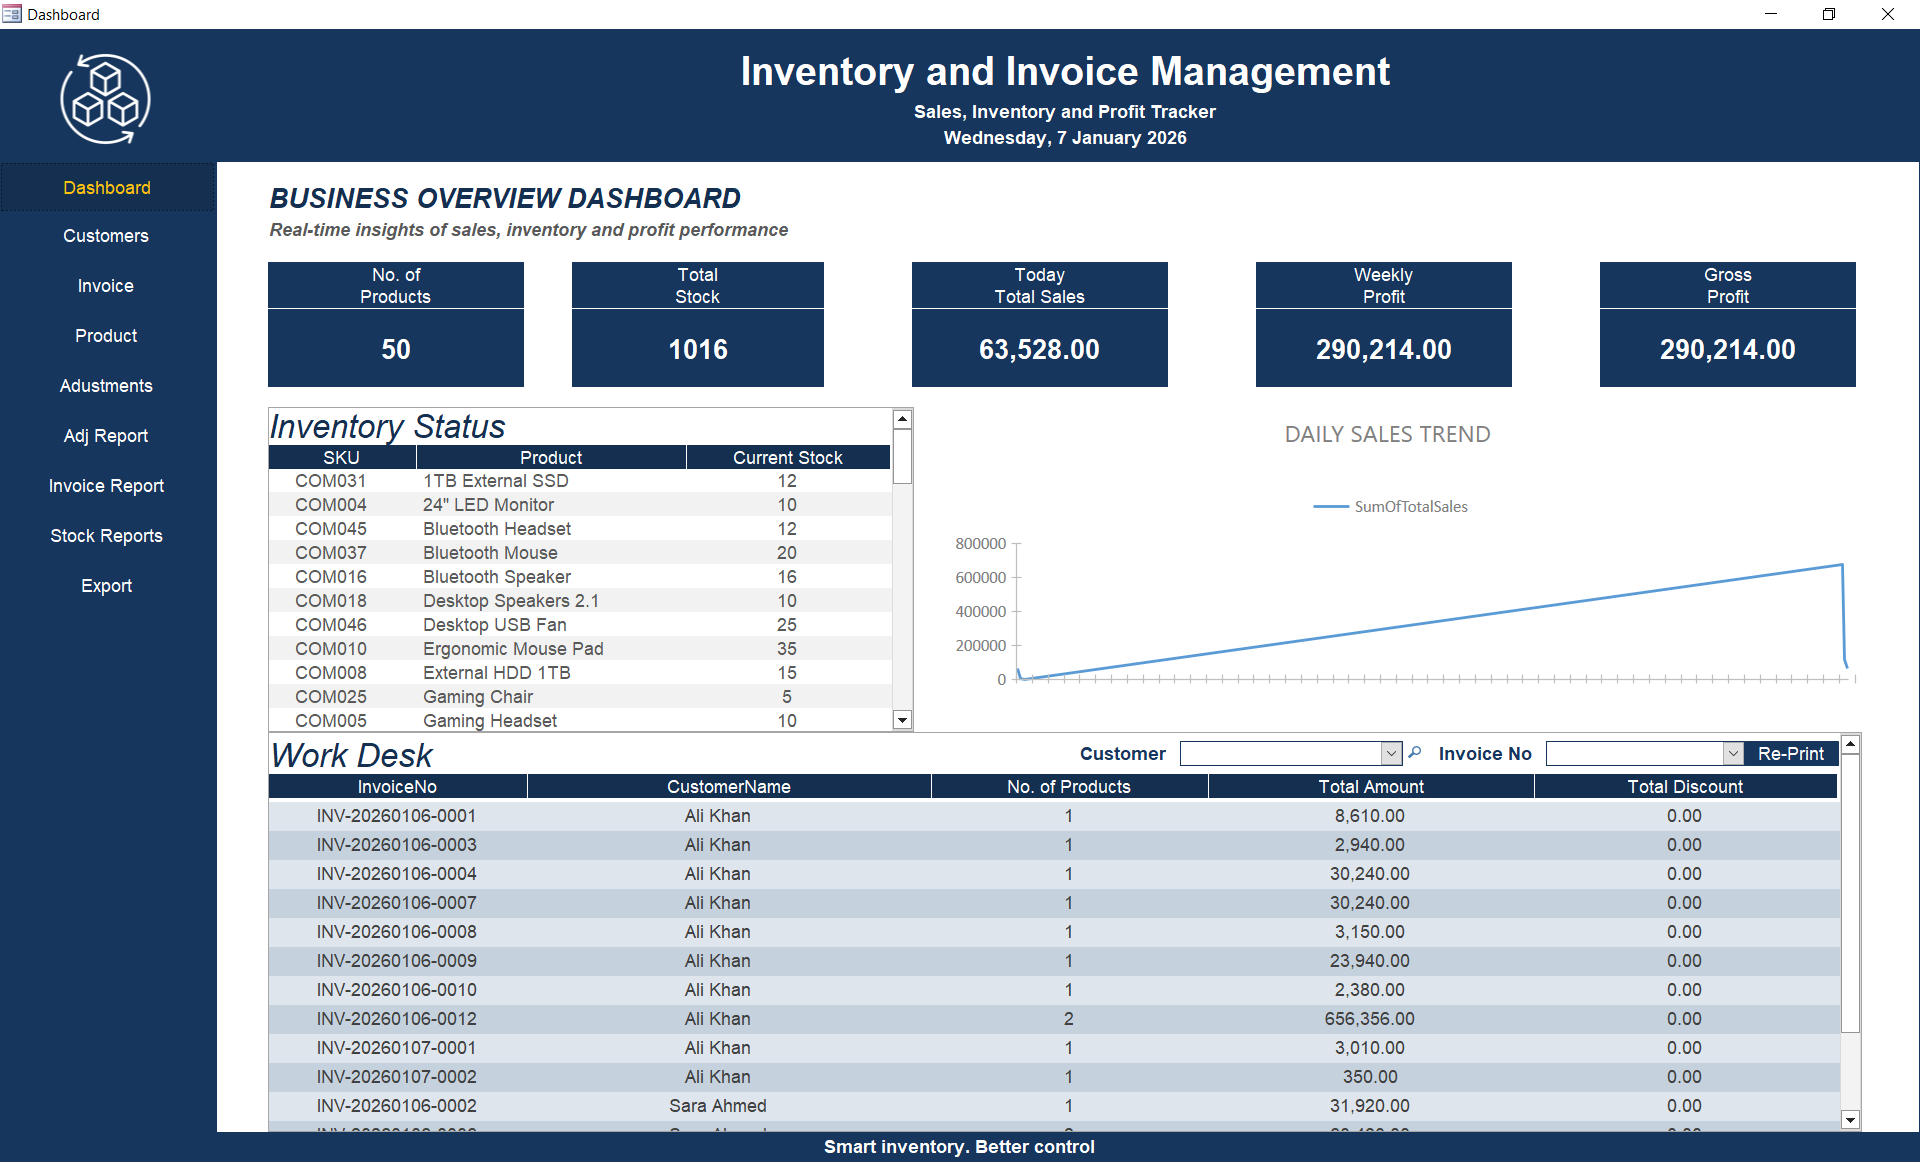The image size is (1920, 1162).
Task: Open Stock Reports in the sidebar
Action: coord(106,536)
